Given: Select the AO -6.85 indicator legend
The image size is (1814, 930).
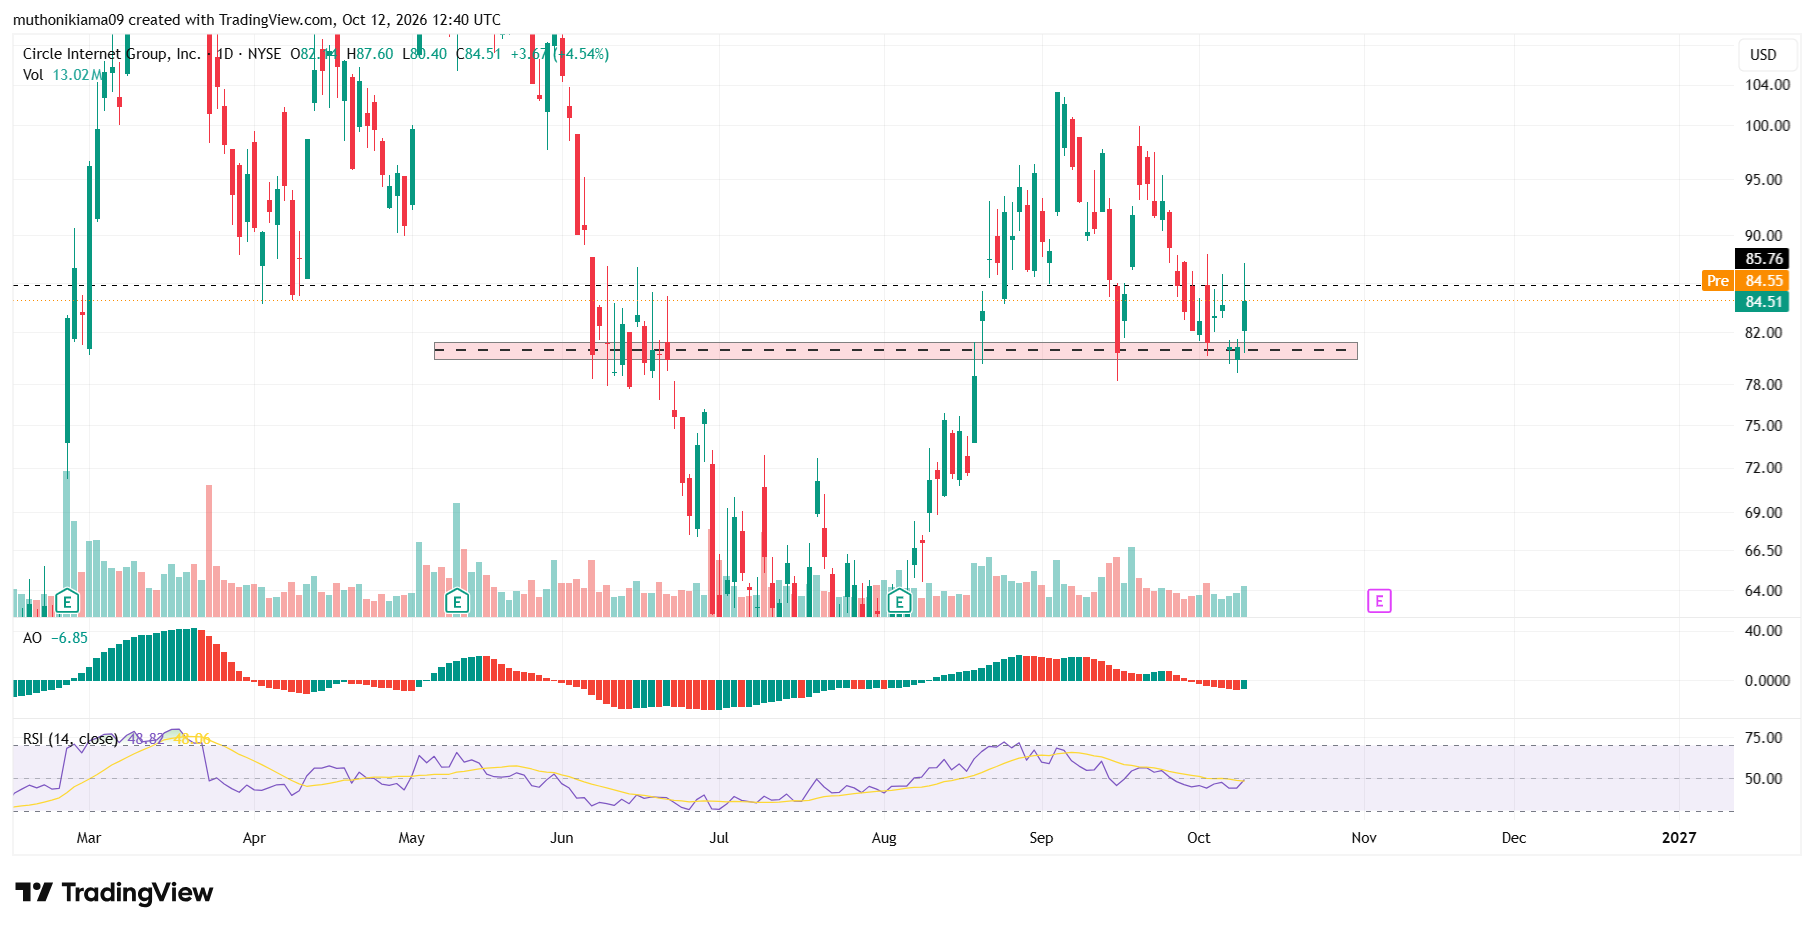Looking at the screenshot, I should tap(55, 638).
